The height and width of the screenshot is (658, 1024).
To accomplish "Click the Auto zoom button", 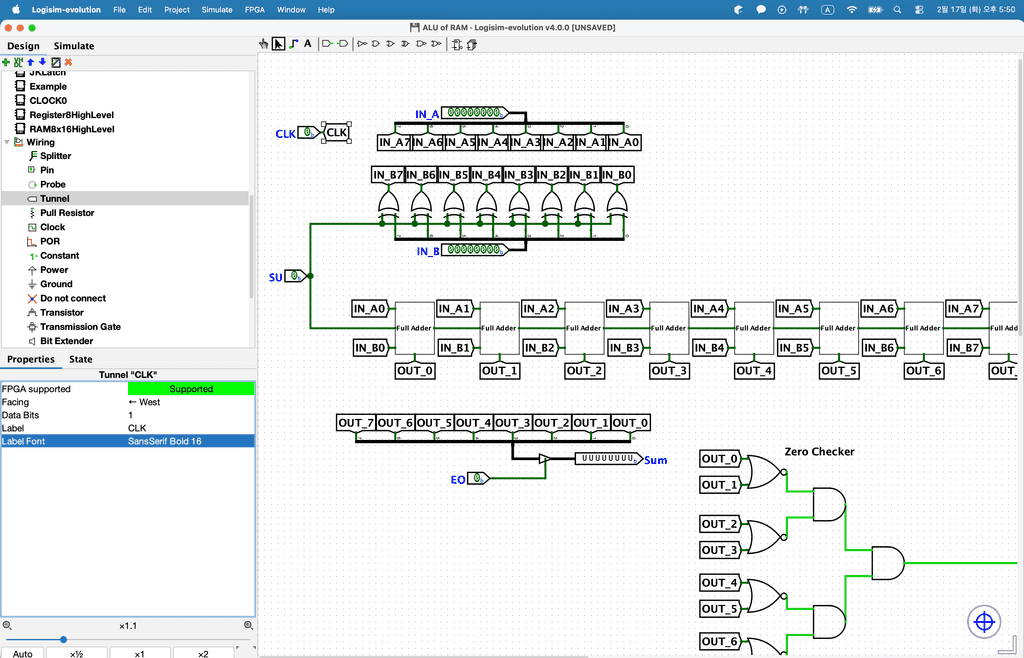I will [23, 653].
